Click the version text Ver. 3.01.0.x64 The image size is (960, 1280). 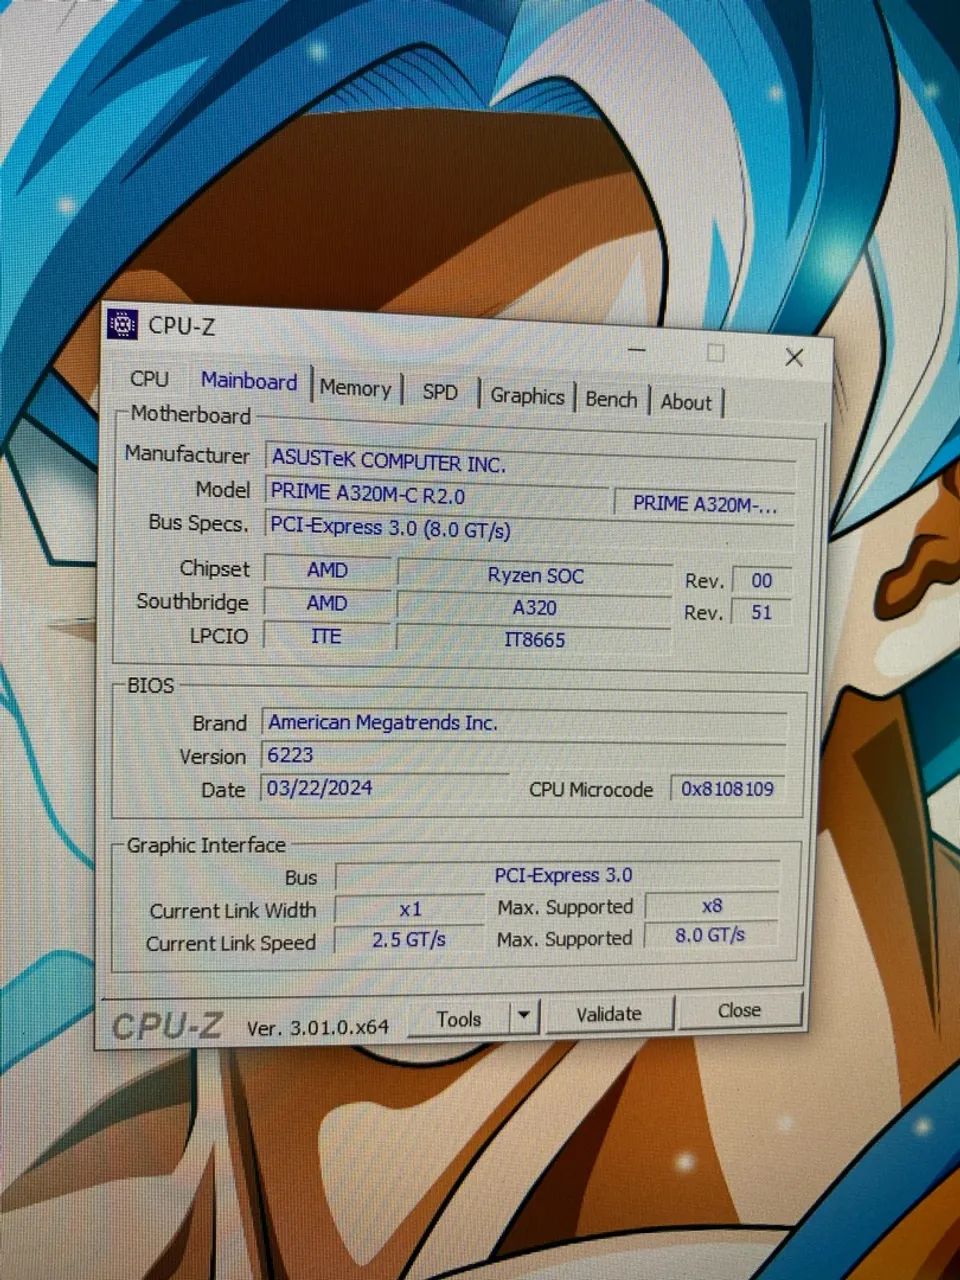coord(318,1027)
